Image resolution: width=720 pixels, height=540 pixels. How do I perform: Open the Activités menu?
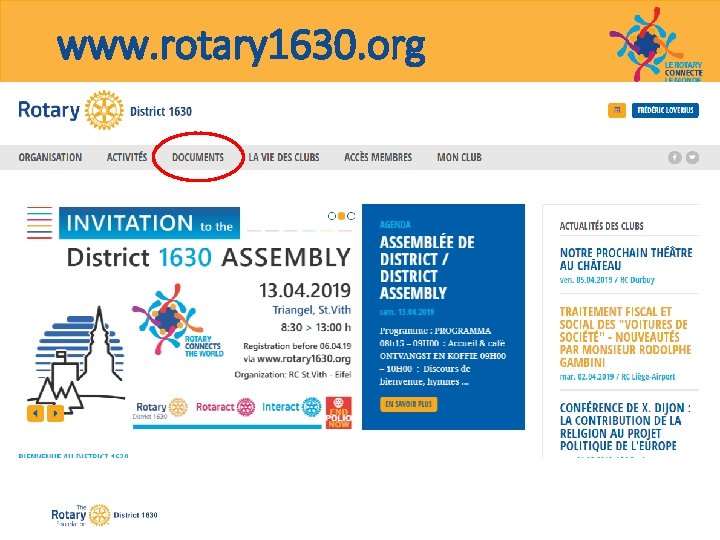point(127,158)
